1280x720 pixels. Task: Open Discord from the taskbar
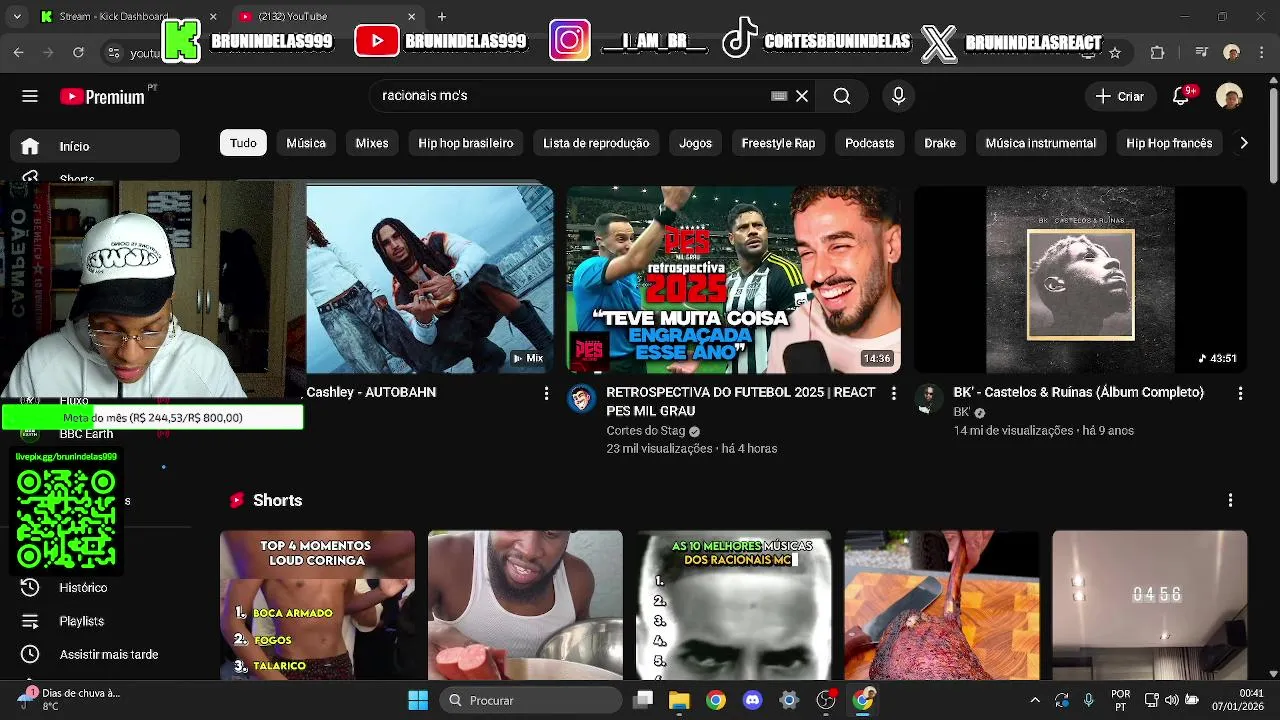click(752, 700)
